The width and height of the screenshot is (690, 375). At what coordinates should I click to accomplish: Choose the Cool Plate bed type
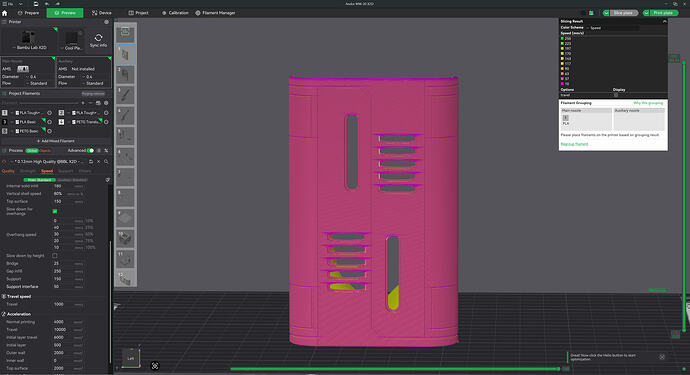[73, 40]
